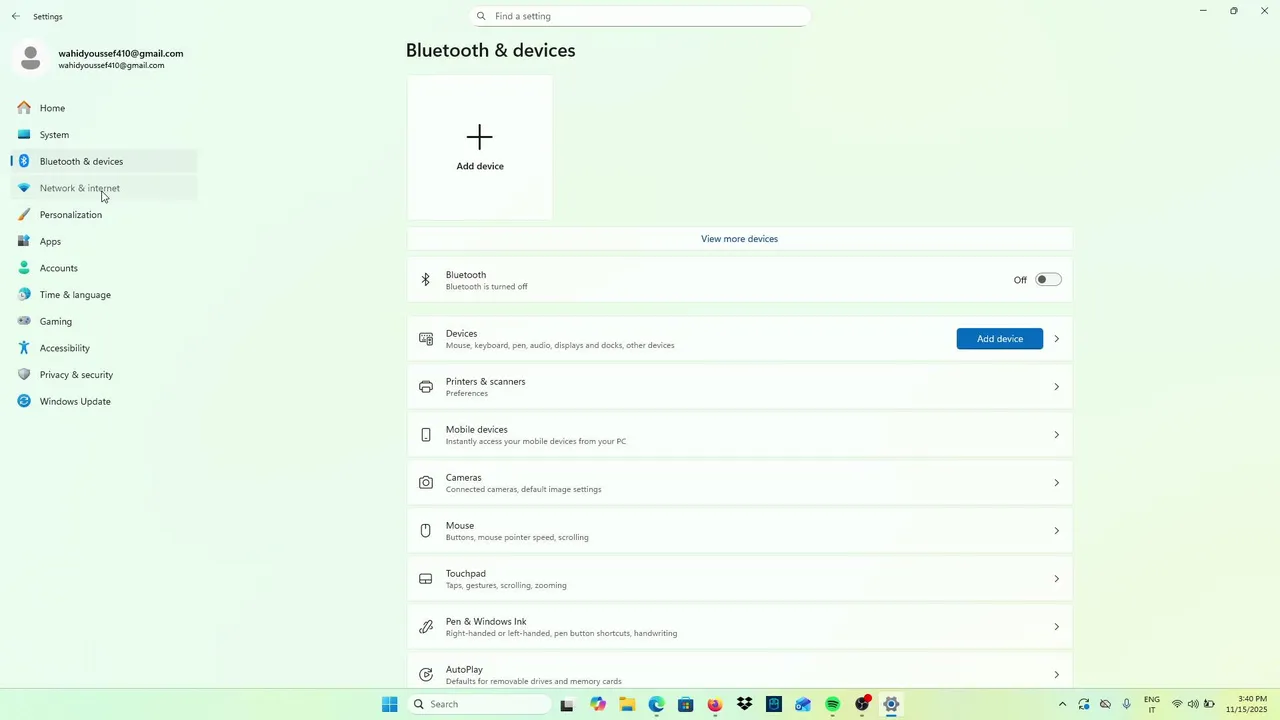Launch File Explorer from taskbar
The image size is (1280, 720).
pos(627,704)
